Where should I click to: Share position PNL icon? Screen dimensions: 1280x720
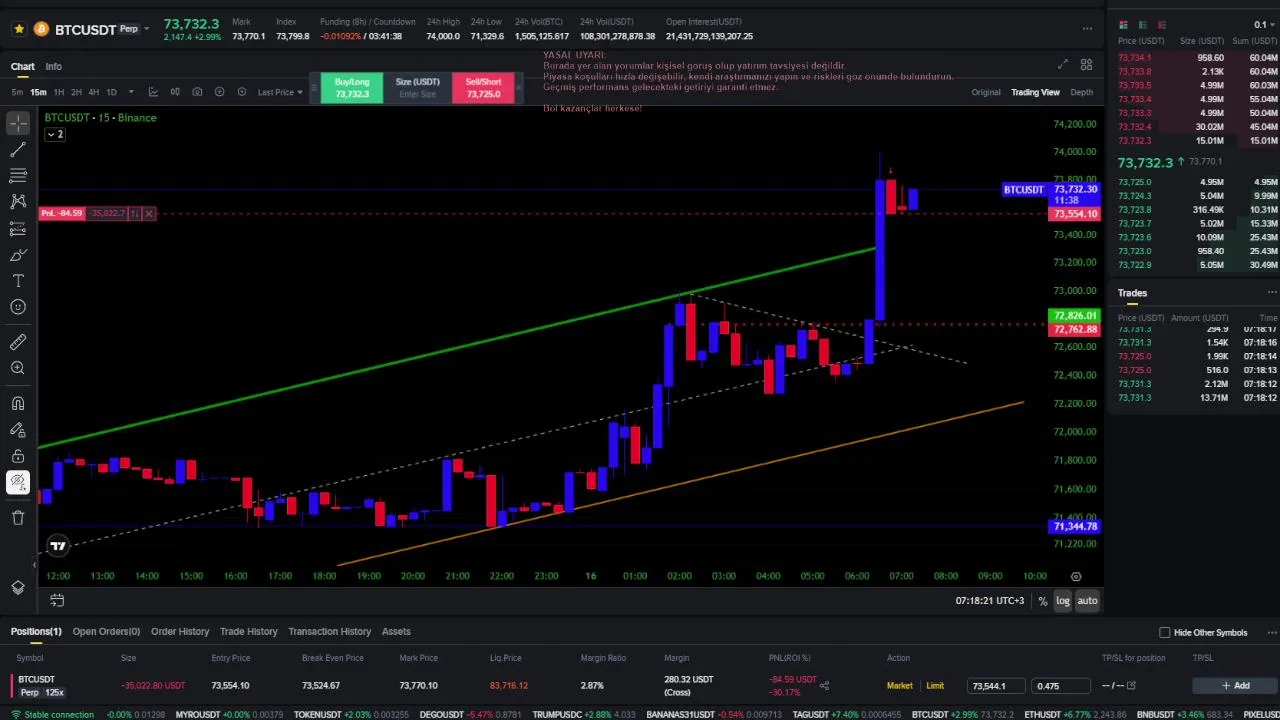pos(824,685)
